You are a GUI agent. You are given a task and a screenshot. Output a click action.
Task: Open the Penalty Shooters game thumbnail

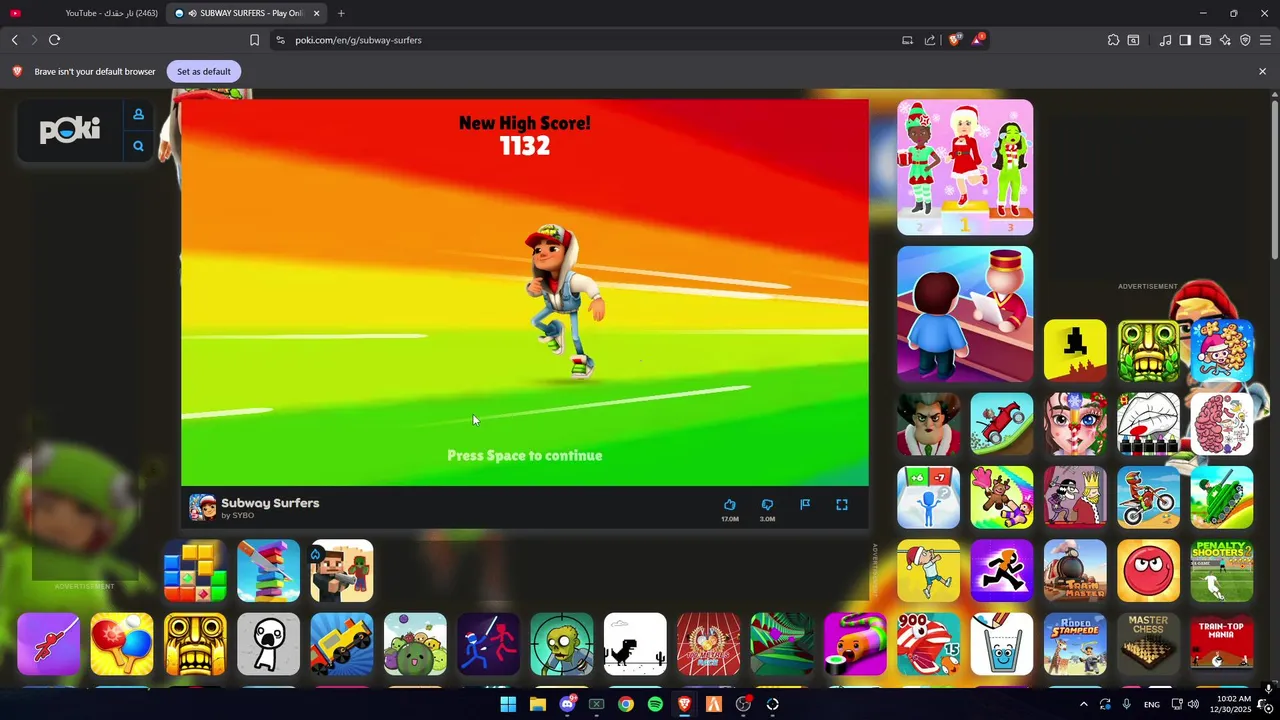(1222, 571)
